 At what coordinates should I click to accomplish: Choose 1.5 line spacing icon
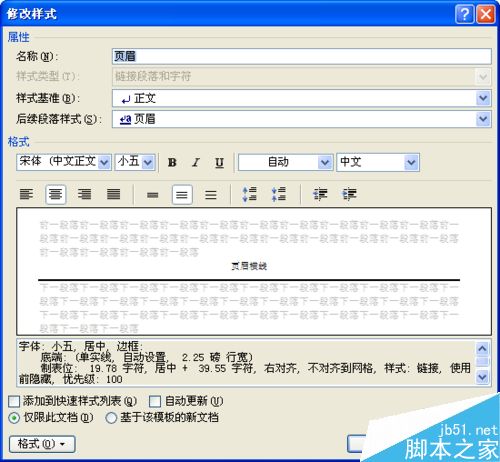[x=182, y=195]
